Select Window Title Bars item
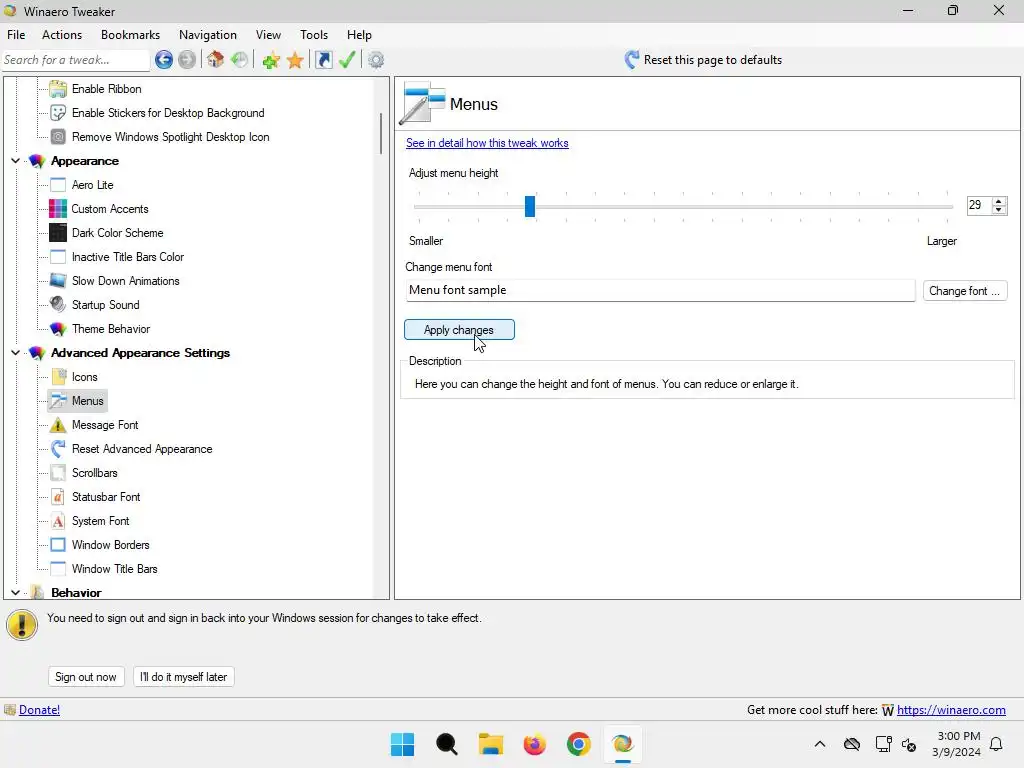 coord(115,569)
